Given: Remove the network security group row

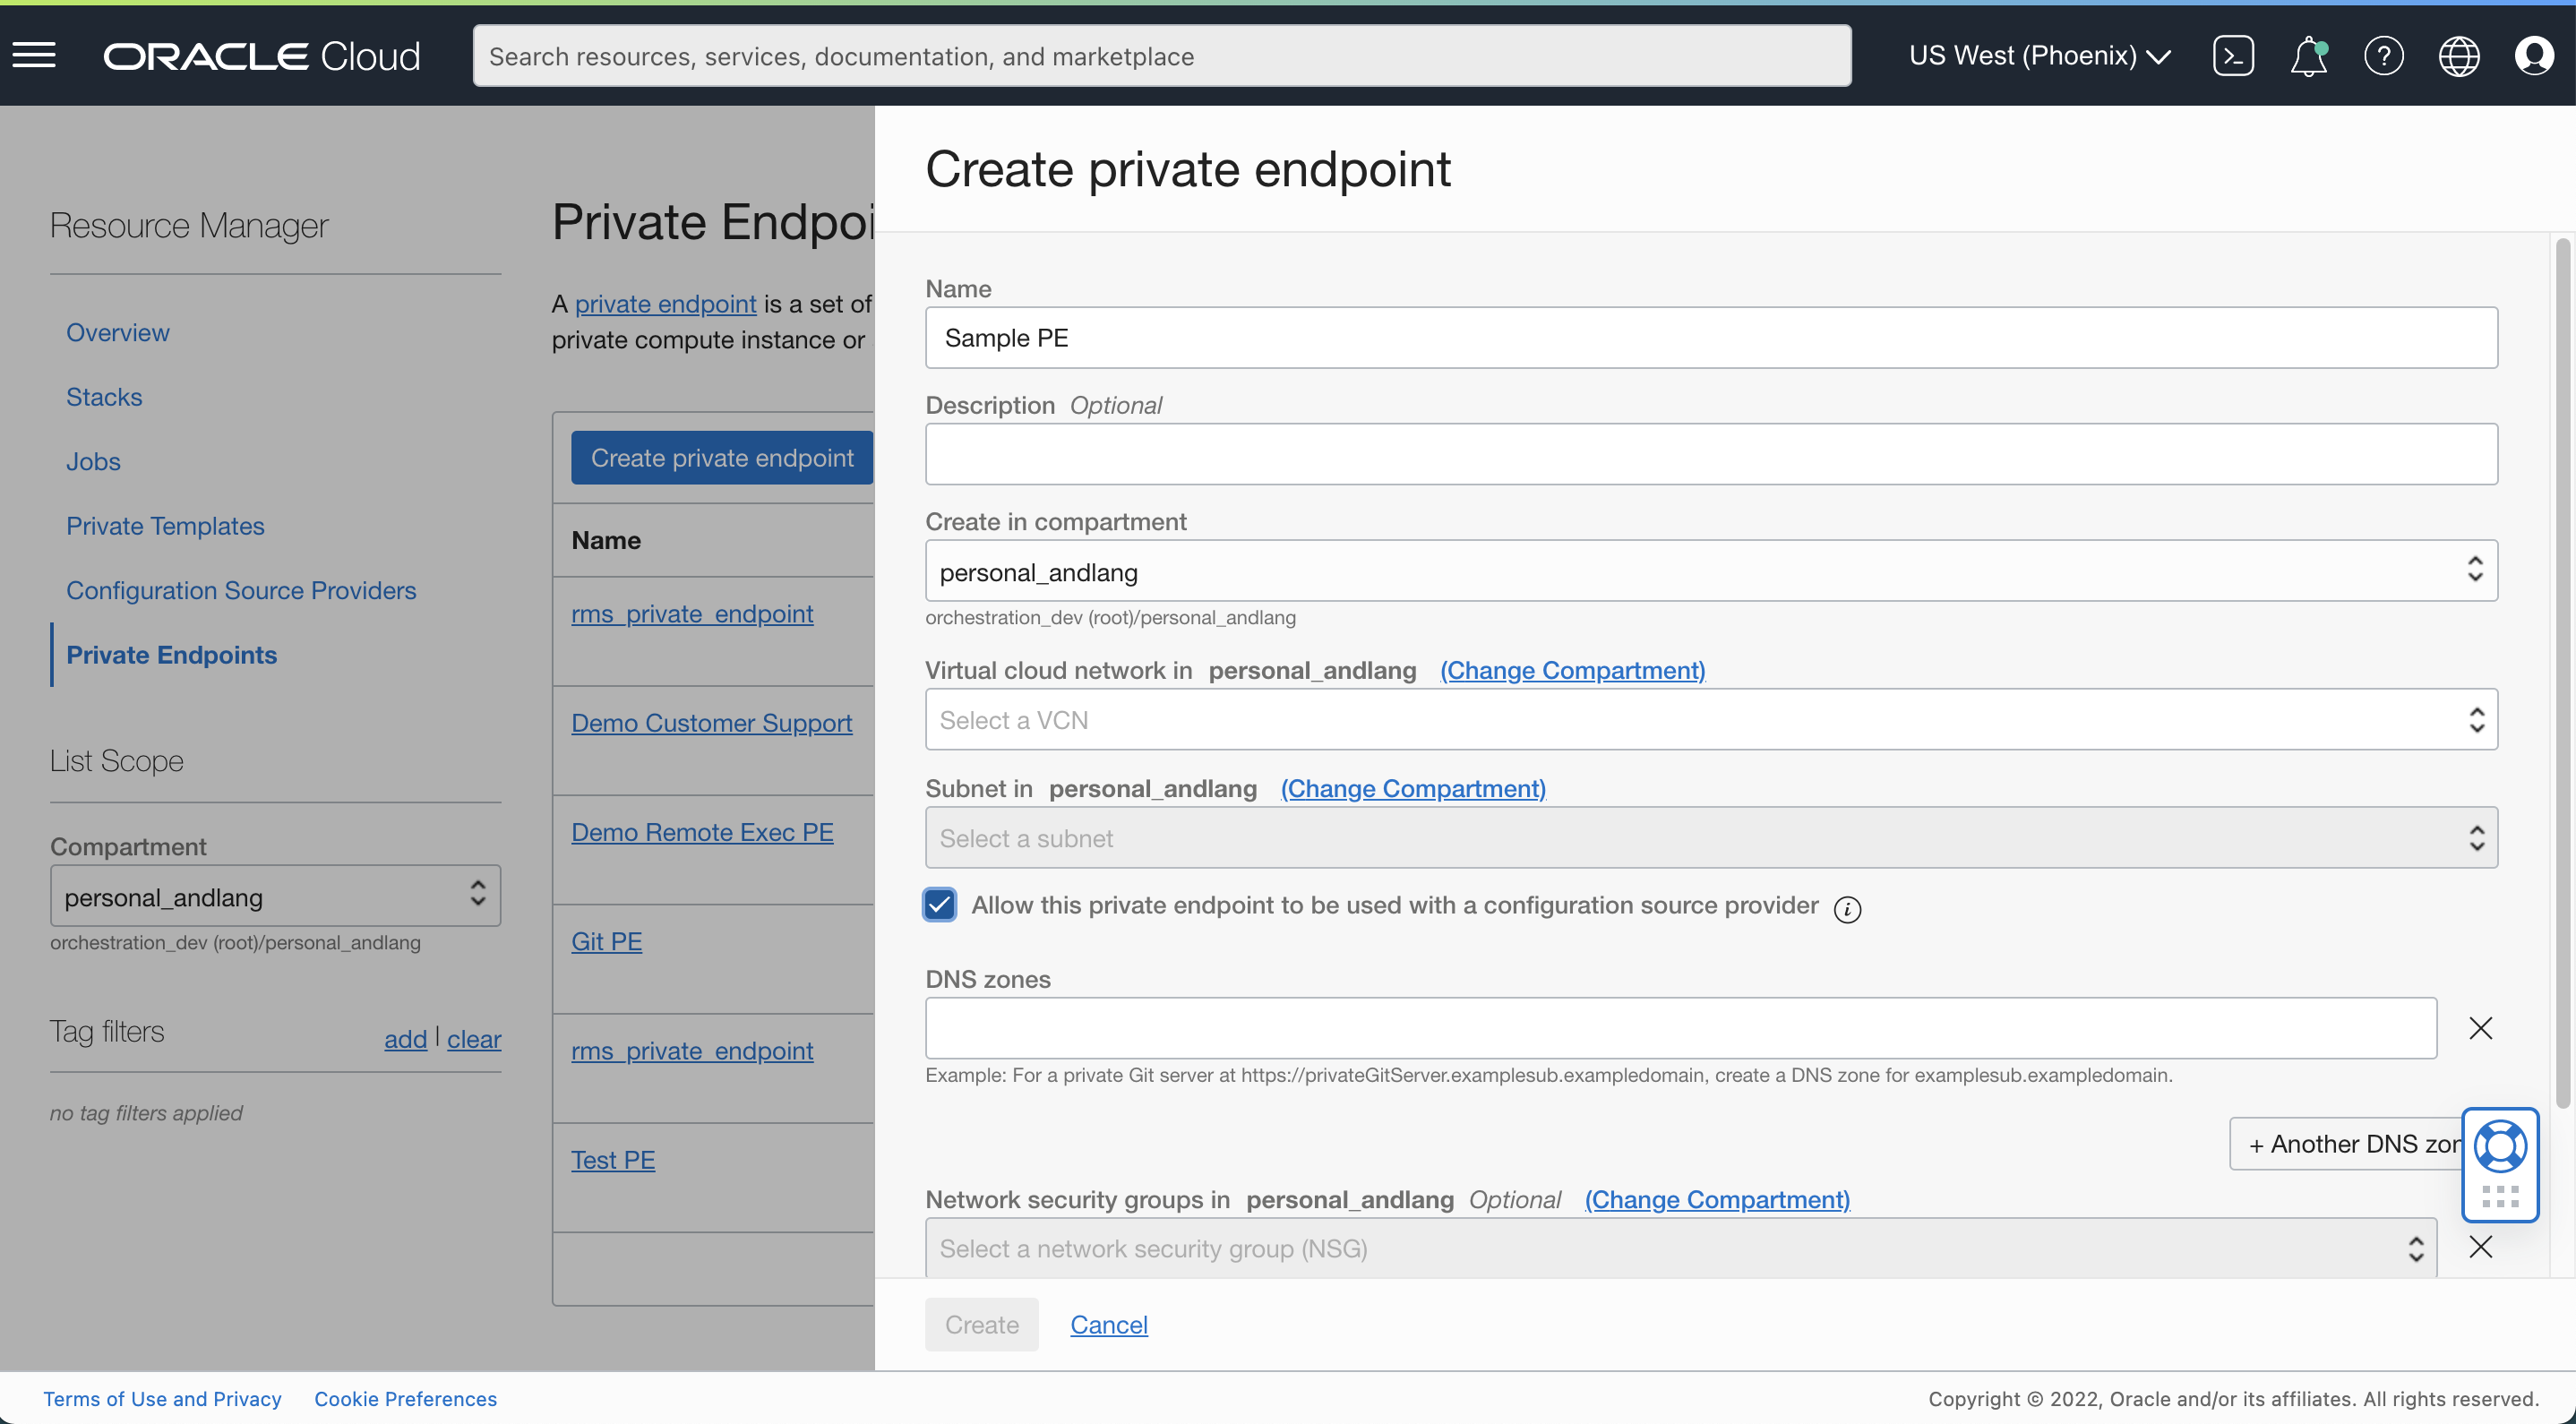Looking at the screenshot, I should (2482, 1247).
